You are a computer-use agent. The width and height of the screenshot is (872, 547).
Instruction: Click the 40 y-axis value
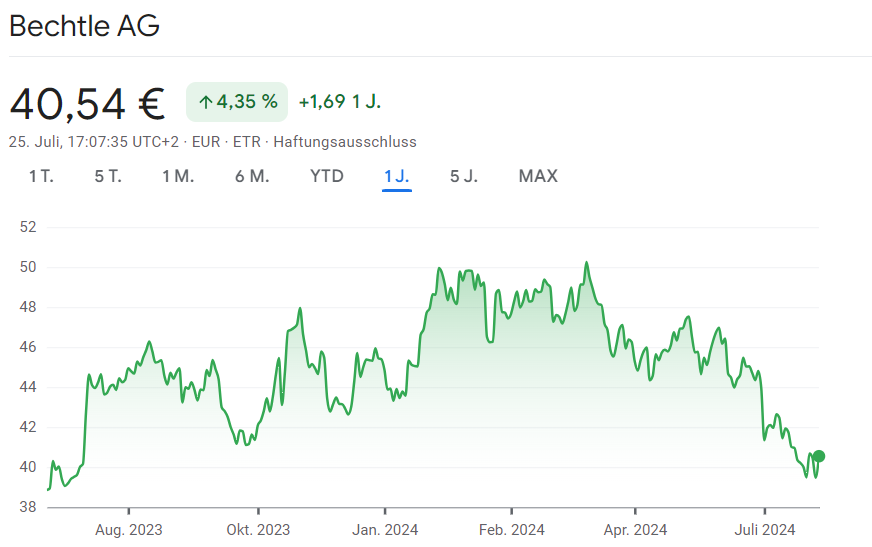pos(28,467)
